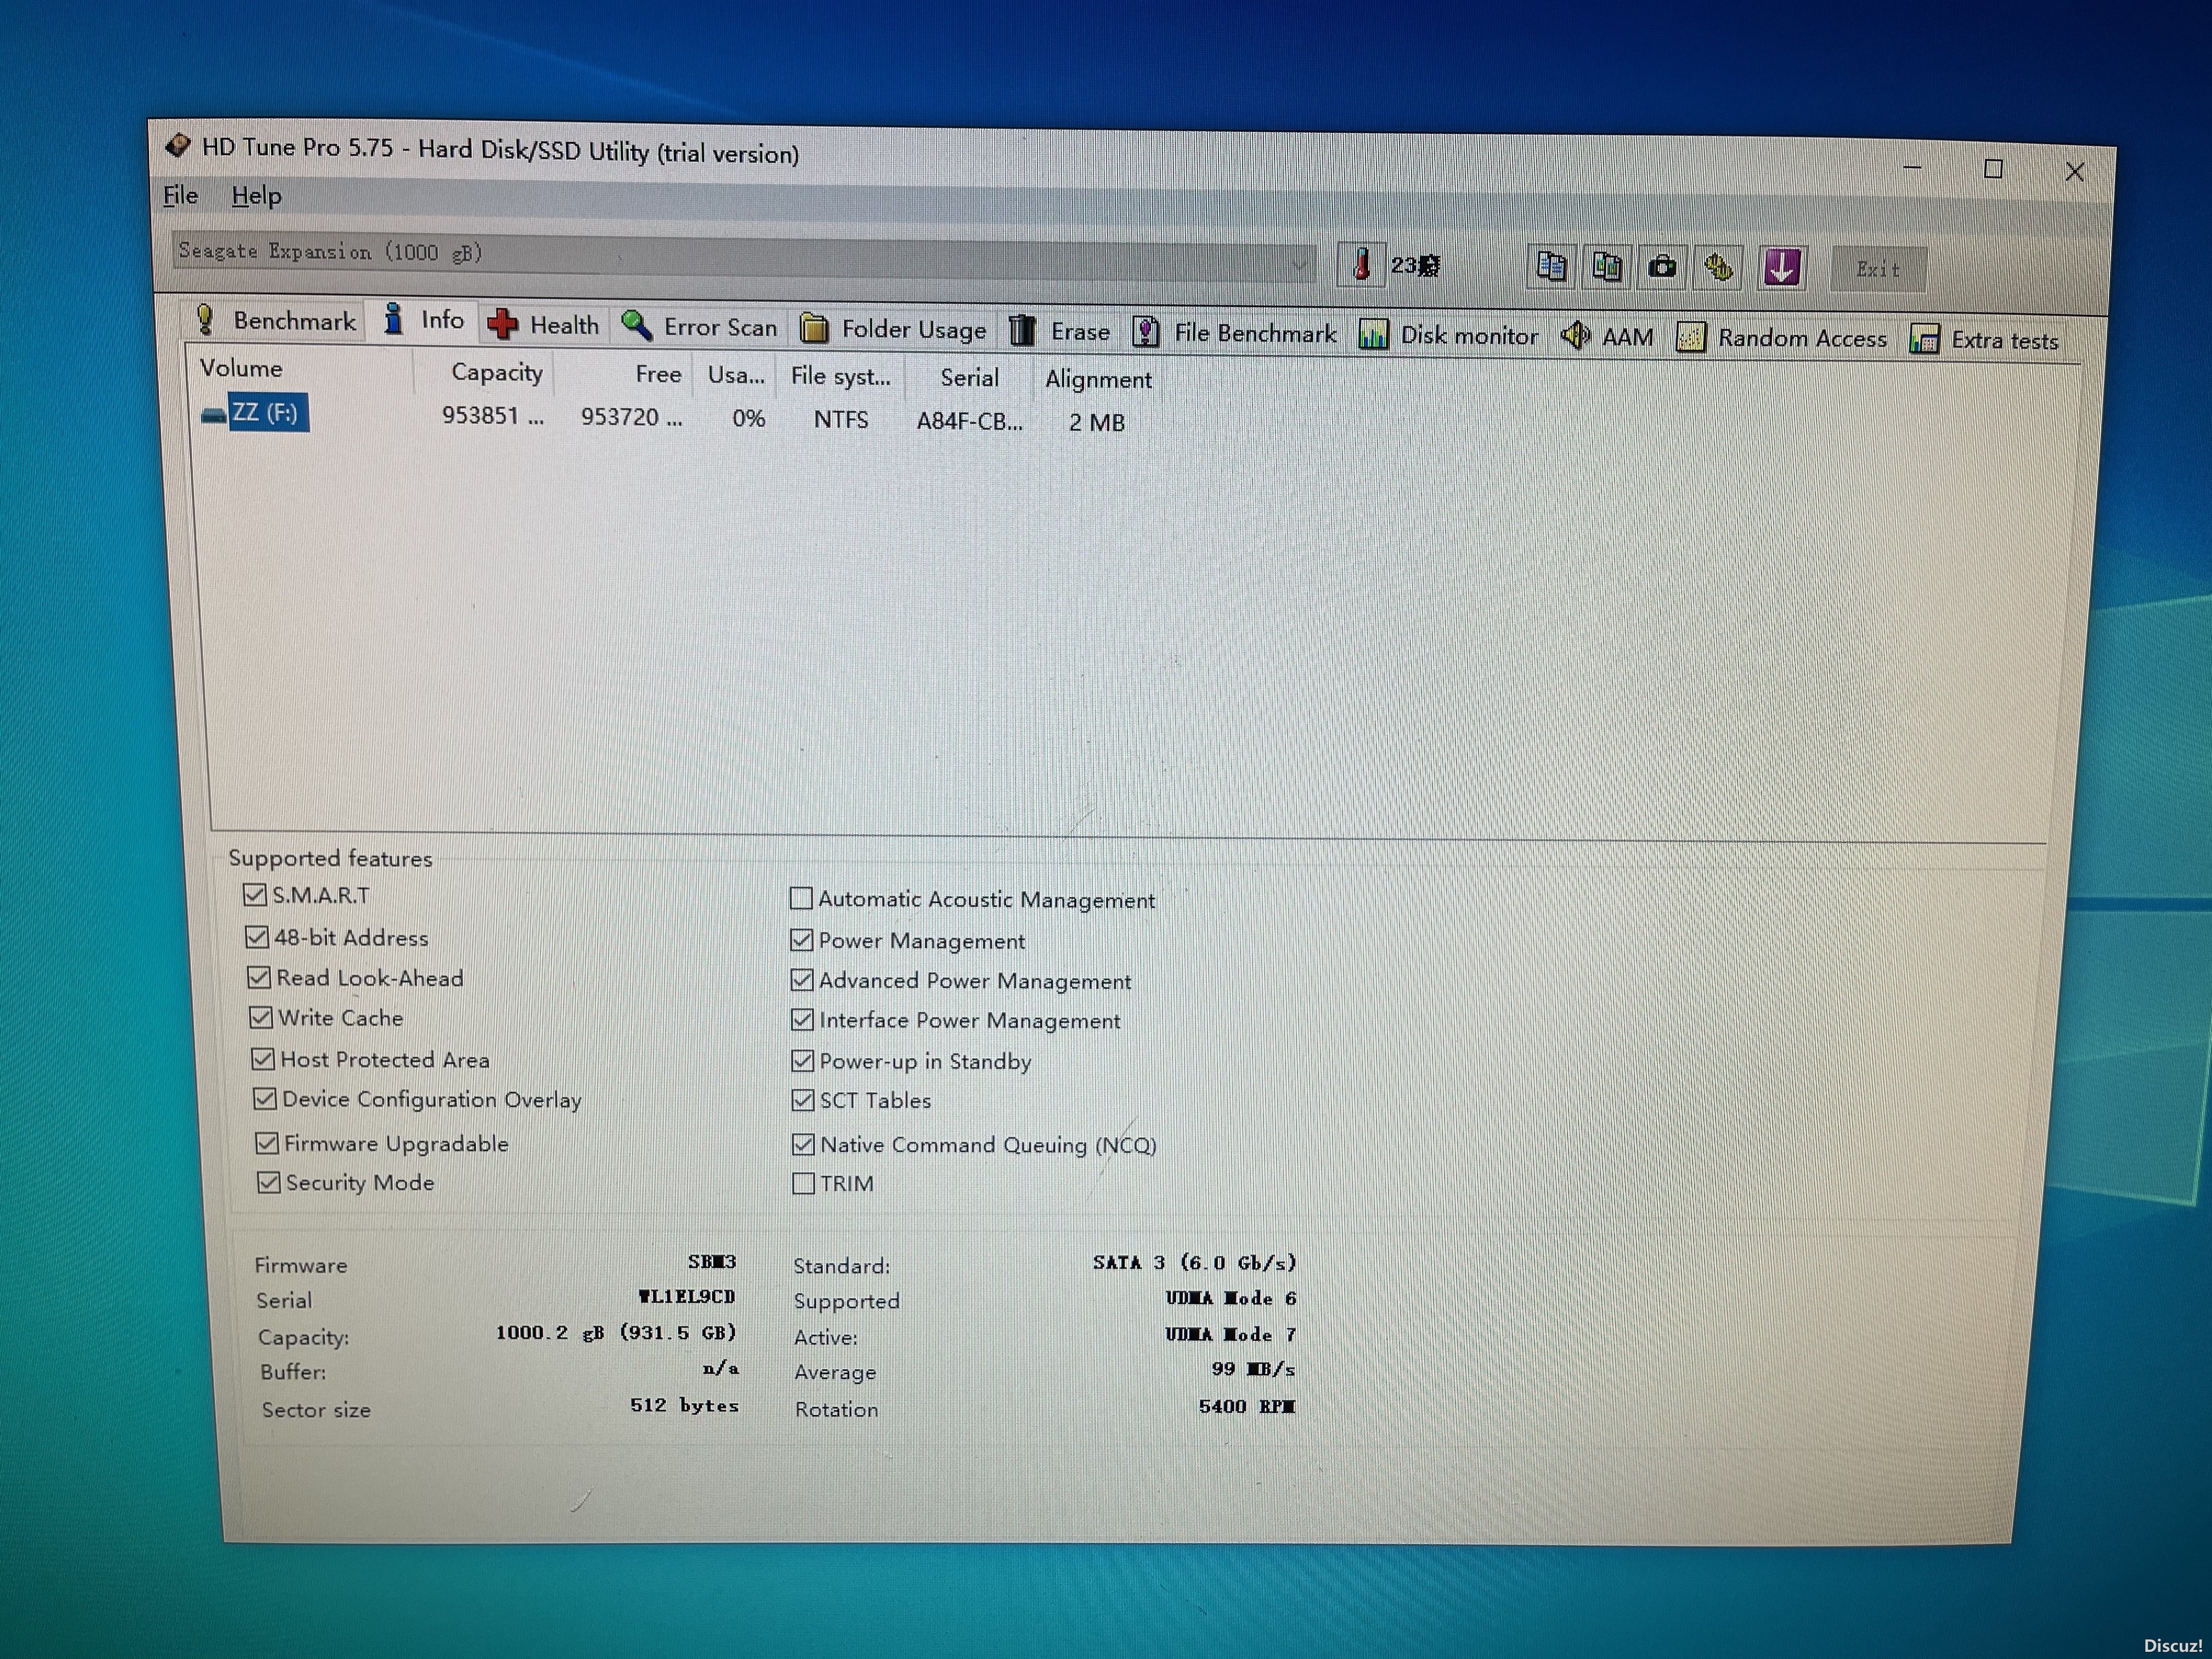Open the Benchmark tab
The width and height of the screenshot is (2212, 1659).
click(x=276, y=320)
